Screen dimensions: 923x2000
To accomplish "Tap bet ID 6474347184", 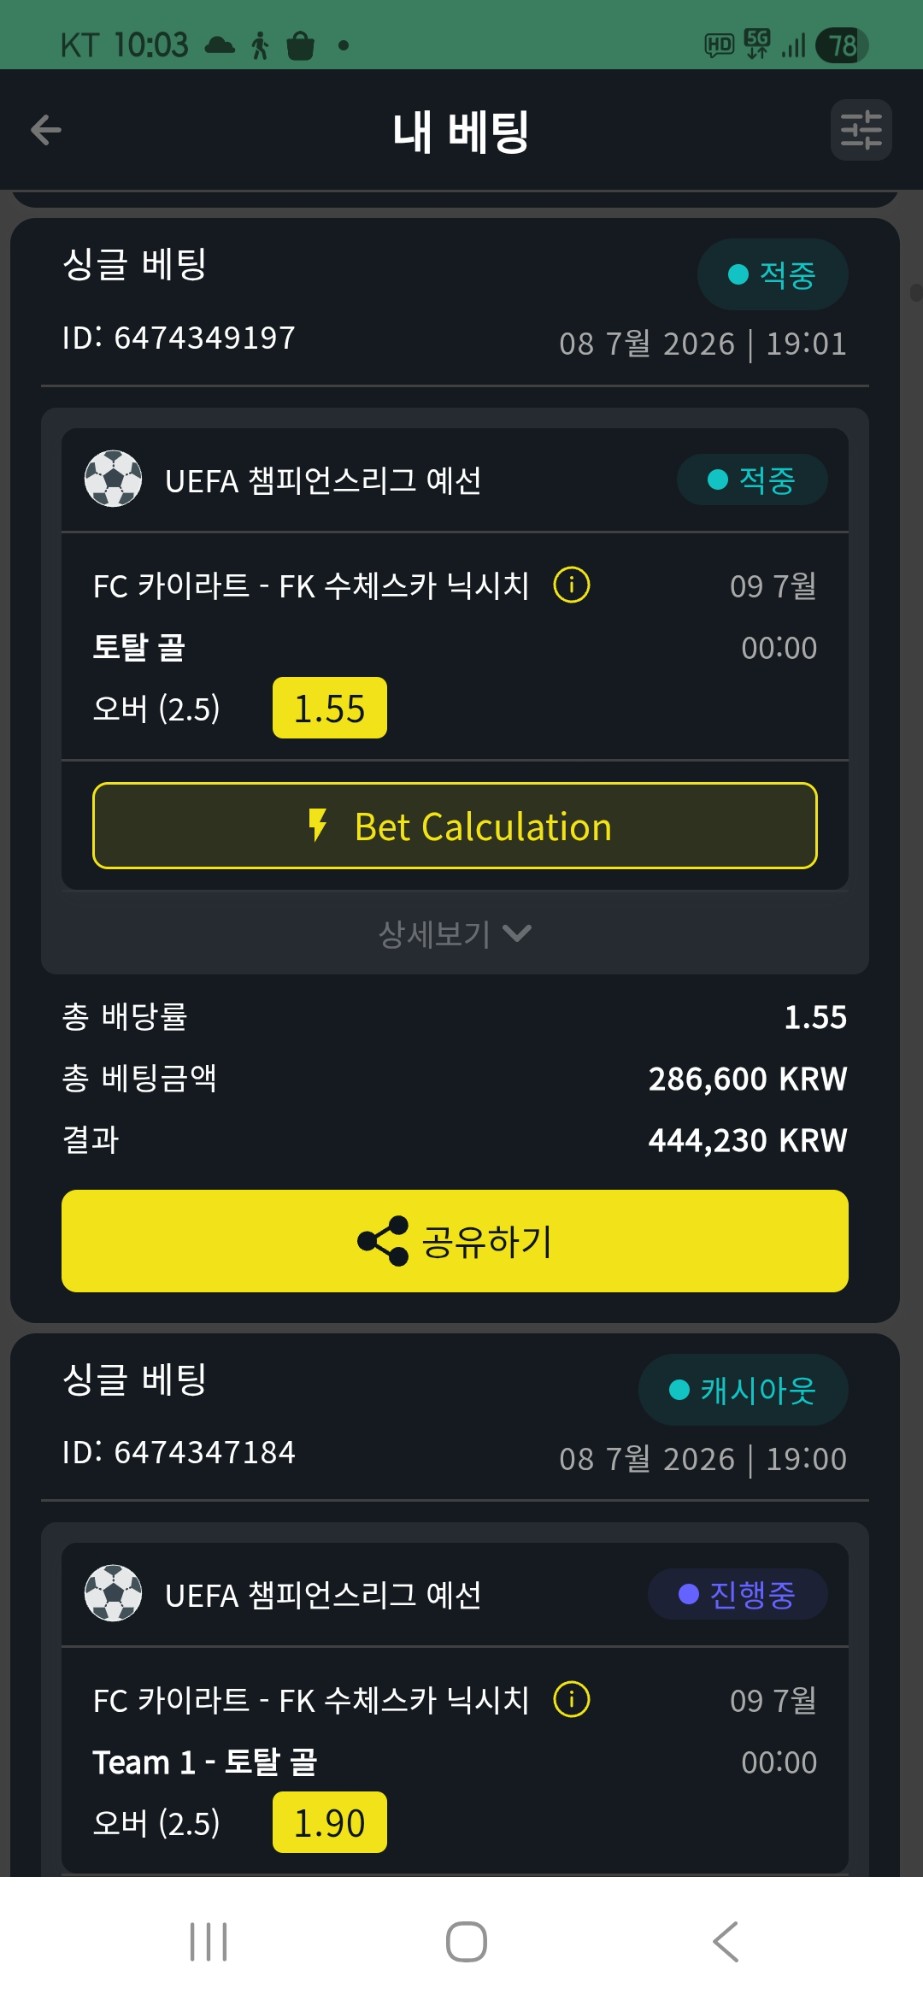I will (x=179, y=1452).
